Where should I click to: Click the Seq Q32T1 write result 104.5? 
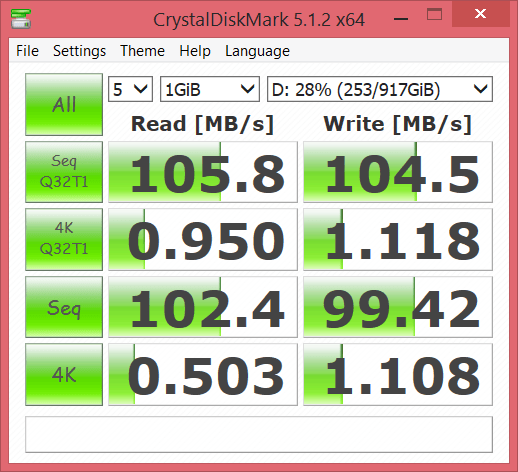(398, 172)
